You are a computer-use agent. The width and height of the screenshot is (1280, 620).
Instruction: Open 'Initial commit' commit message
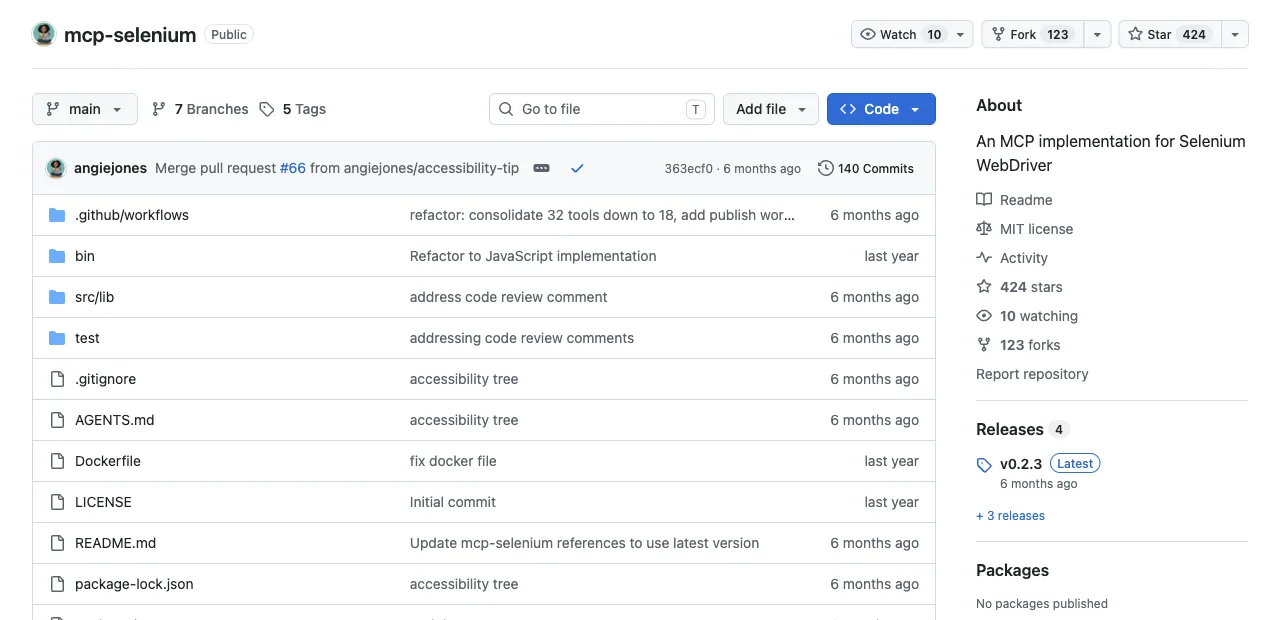click(x=453, y=502)
